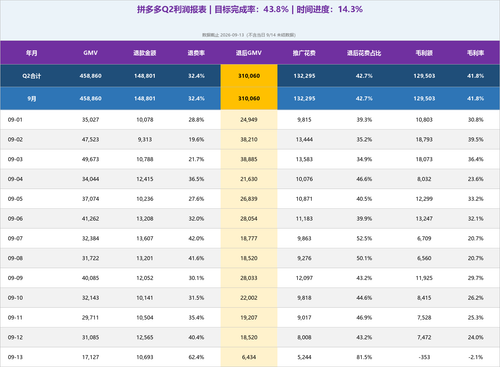Click gross margin 33.2%
Viewport: 500px width, 367px height.
[475, 199]
